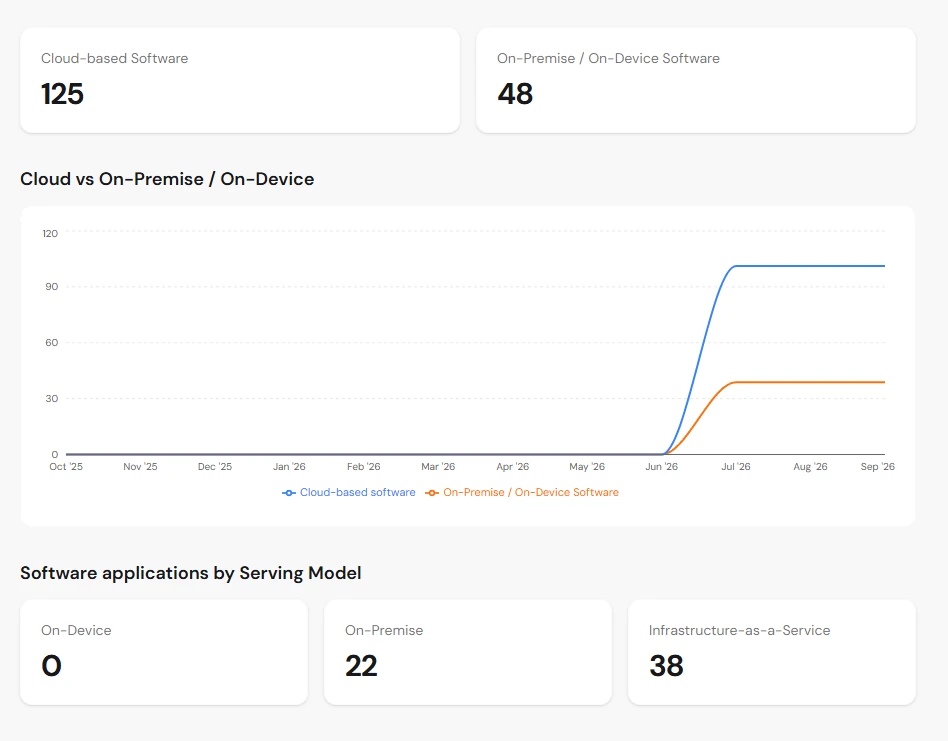Viewport: 948px width, 741px height.
Task: Click the Mar '26 axis label
Action: point(438,467)
